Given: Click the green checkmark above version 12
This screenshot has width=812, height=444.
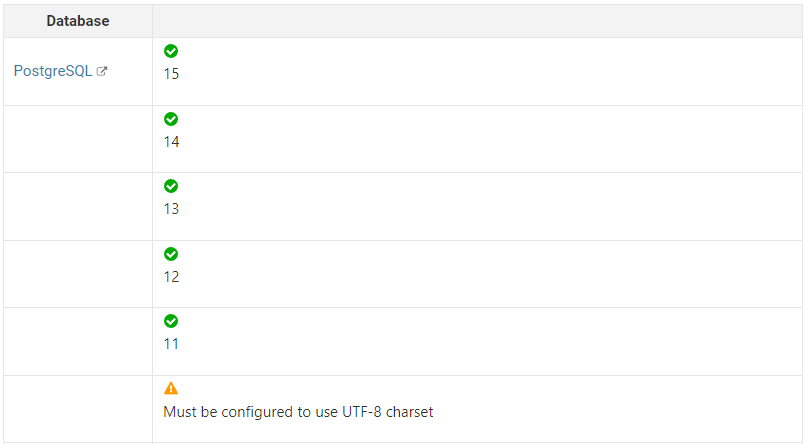Looking at the screenshot, I should coord(171,254).
